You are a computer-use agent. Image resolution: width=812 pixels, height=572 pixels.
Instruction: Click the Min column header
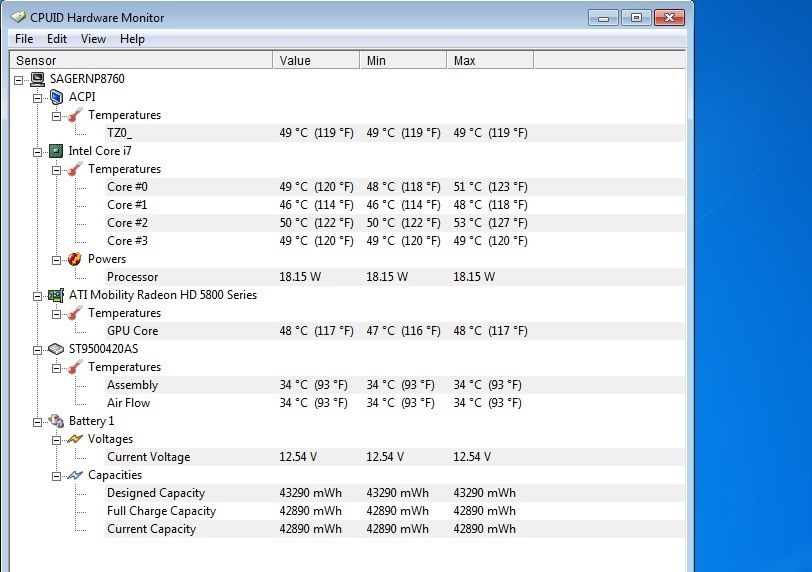click(403, 61)
